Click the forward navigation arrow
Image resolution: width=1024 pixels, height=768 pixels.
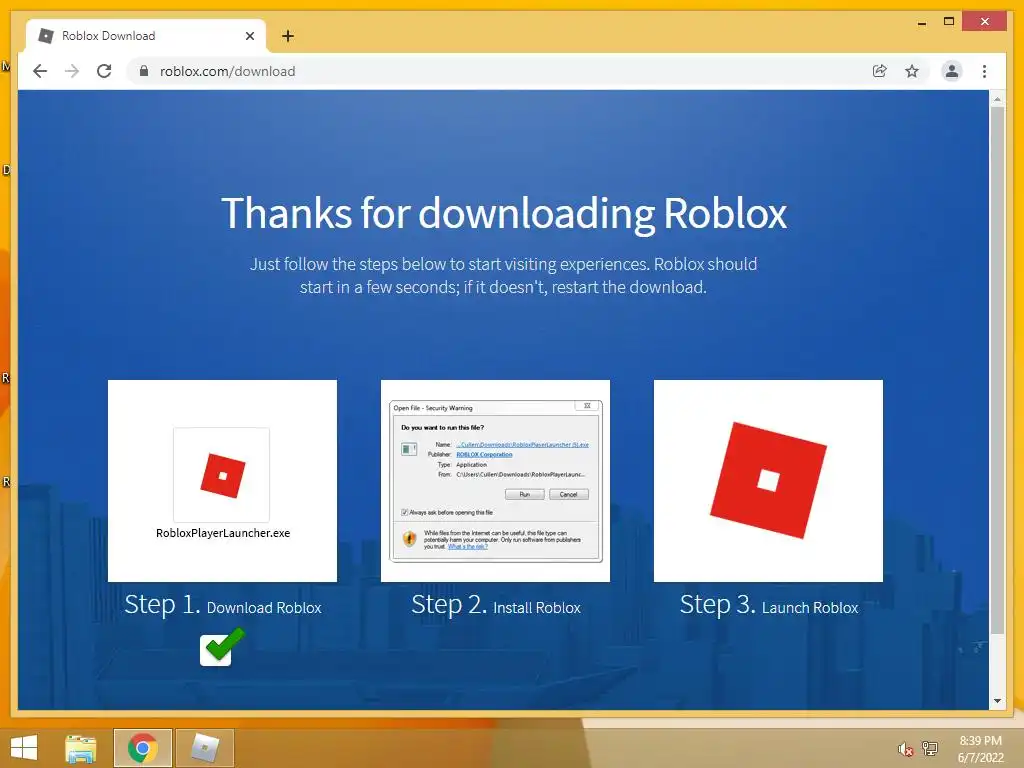click(x=72, y=71)
